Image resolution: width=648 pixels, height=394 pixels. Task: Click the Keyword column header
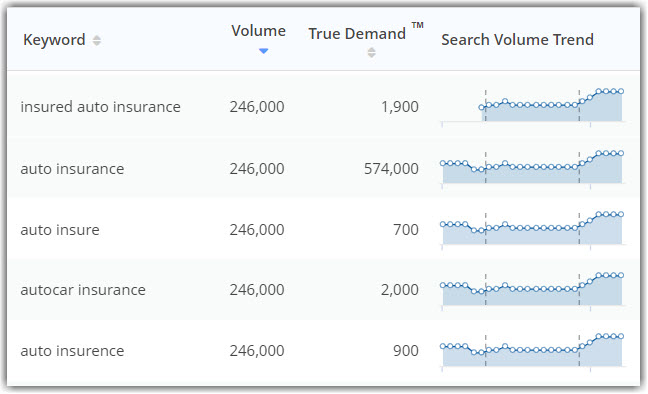pyautogui.click(x=54, y=40)
